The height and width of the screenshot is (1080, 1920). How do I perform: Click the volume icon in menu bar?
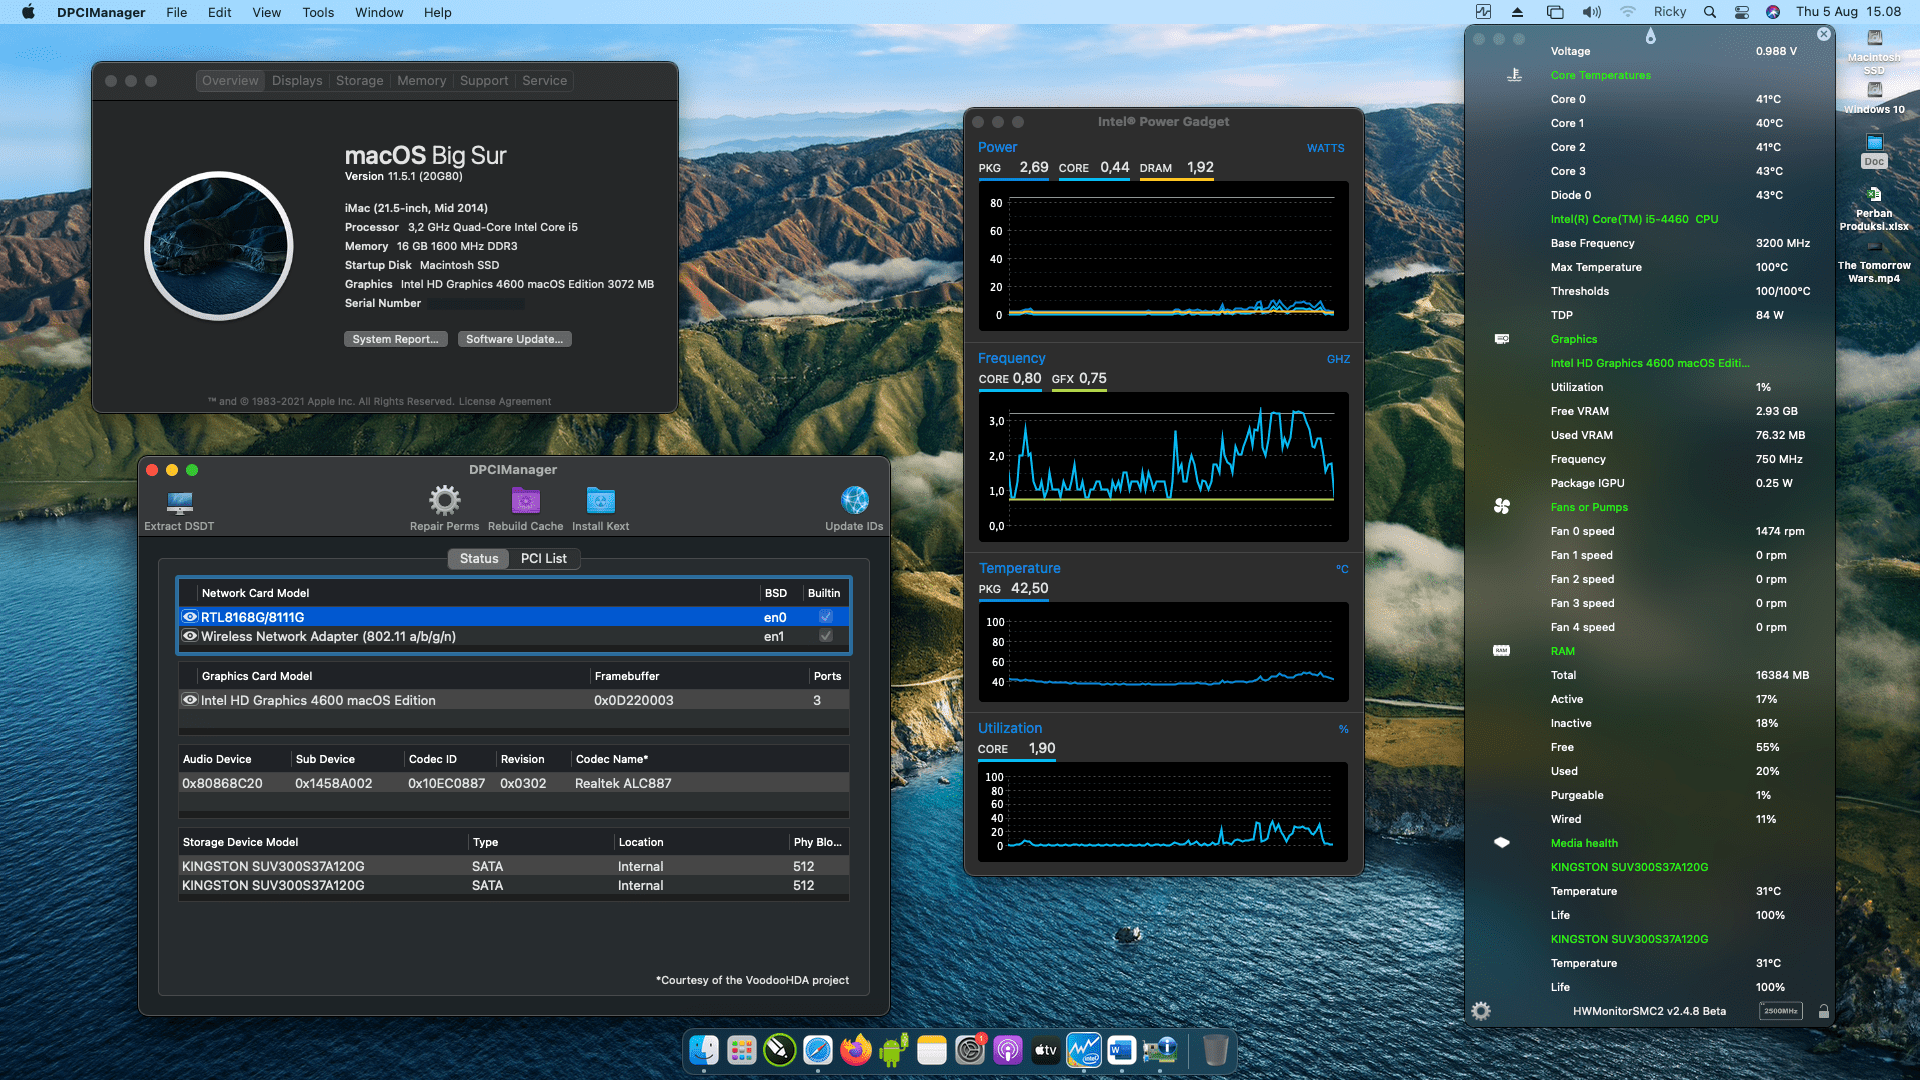[x=1591, y=12]
